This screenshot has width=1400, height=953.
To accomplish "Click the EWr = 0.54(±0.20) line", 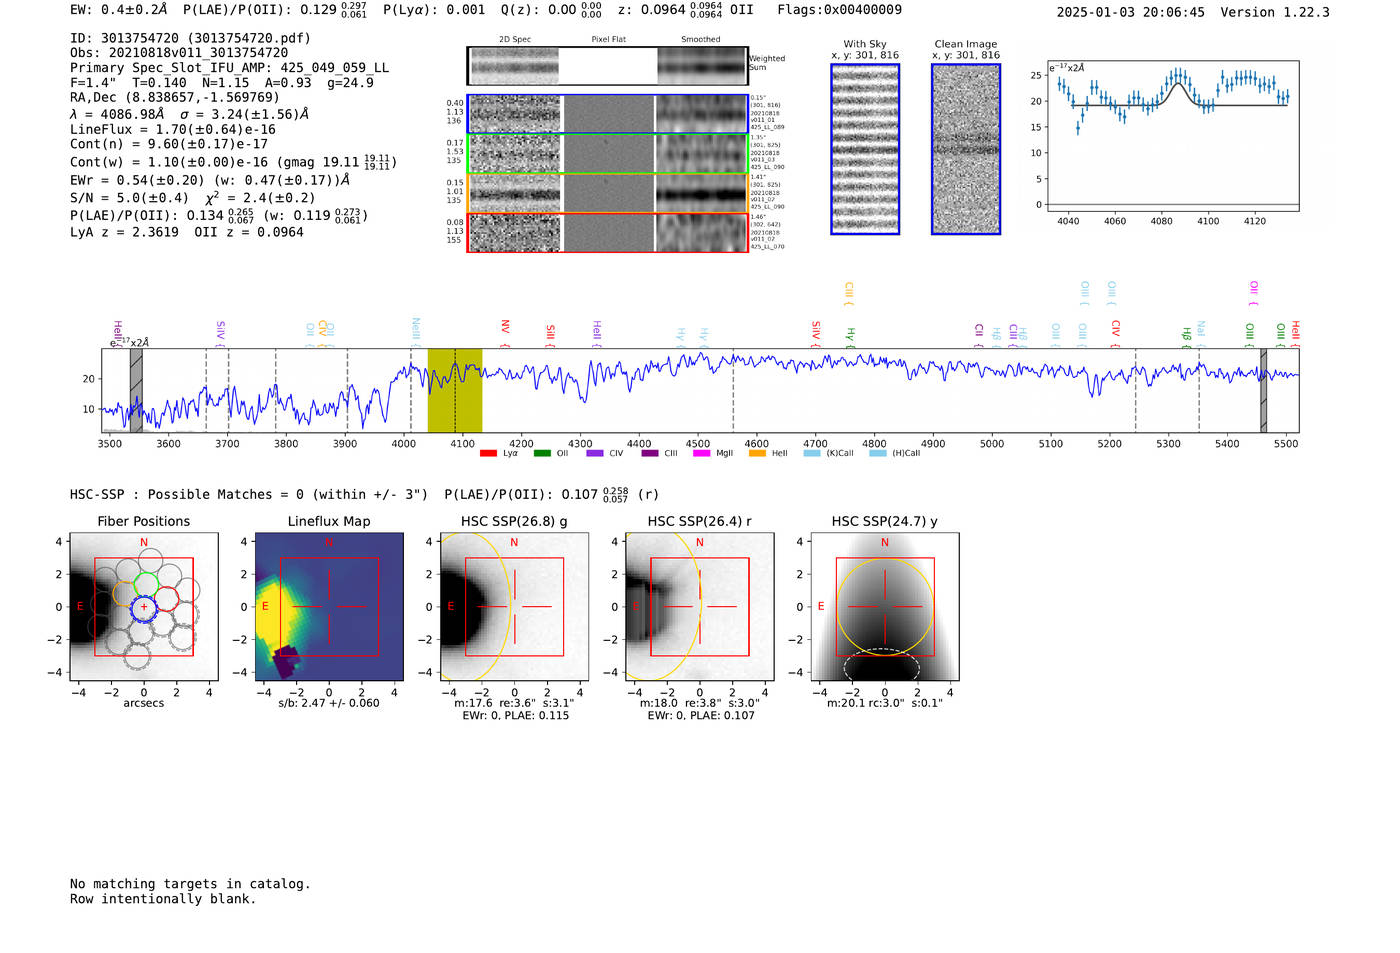I will pos(210,181).
